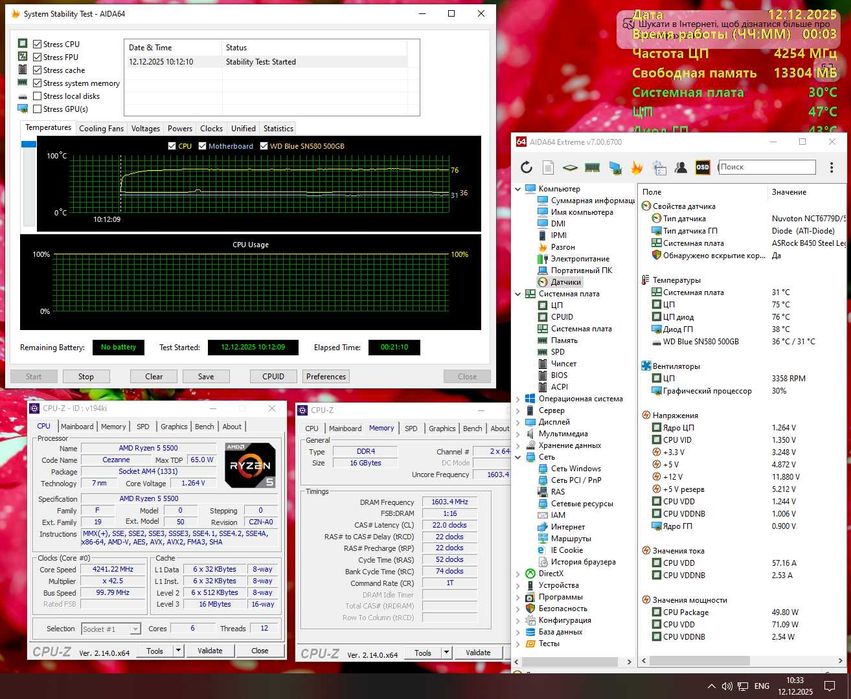This screenshot has width=851, height=699.
Task: Open Preferences in System Stability Test
Action: tap(326, 377)
